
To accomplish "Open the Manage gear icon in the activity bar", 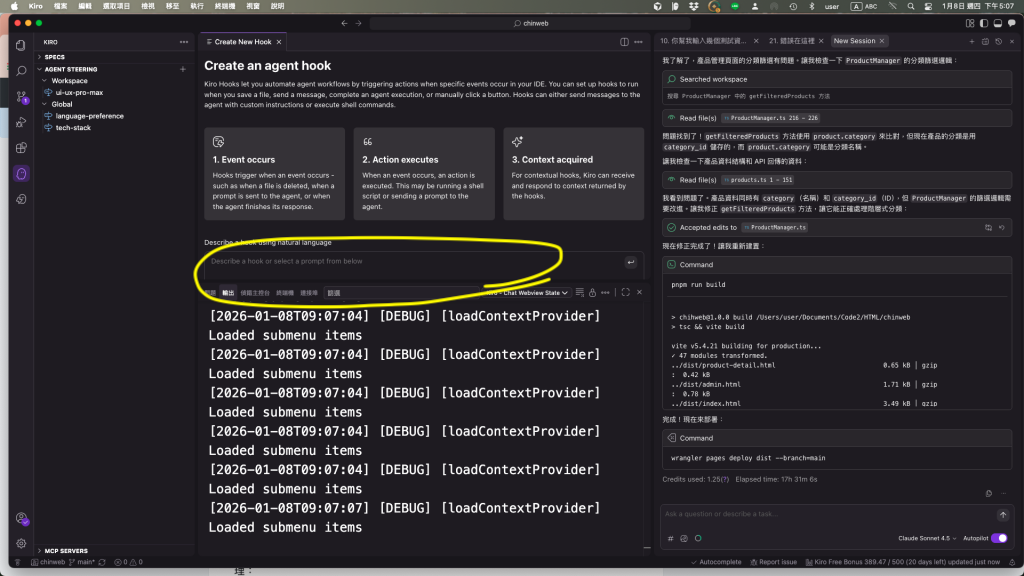I will [21, 543].
